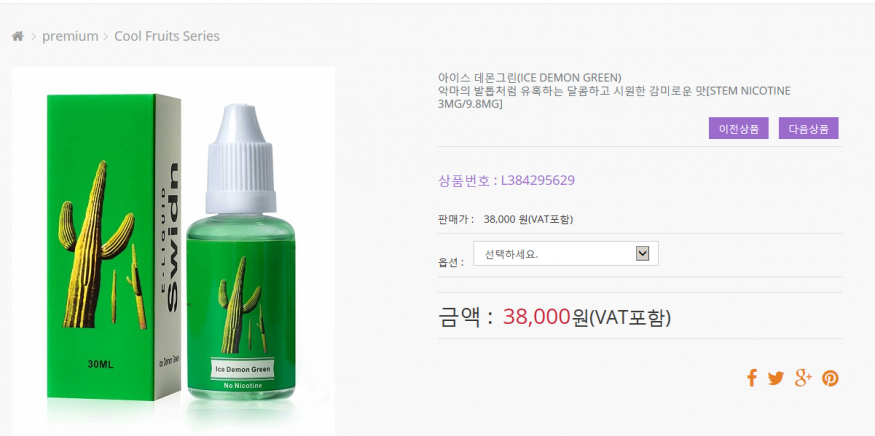Image resolution: width=875 pixels, height=436 pixels.
Task: Open the premium breadcrumb category
Action: coord(70,36)
